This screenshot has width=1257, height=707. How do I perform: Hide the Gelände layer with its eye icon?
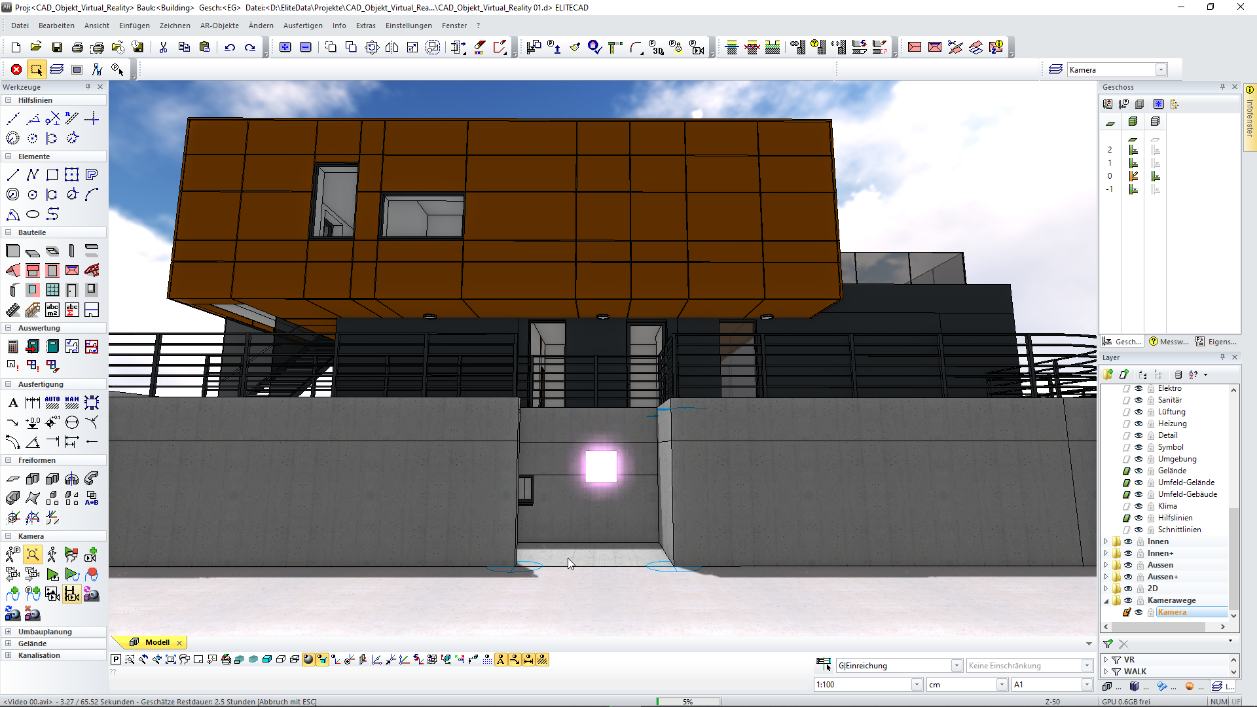[1137, 471]
